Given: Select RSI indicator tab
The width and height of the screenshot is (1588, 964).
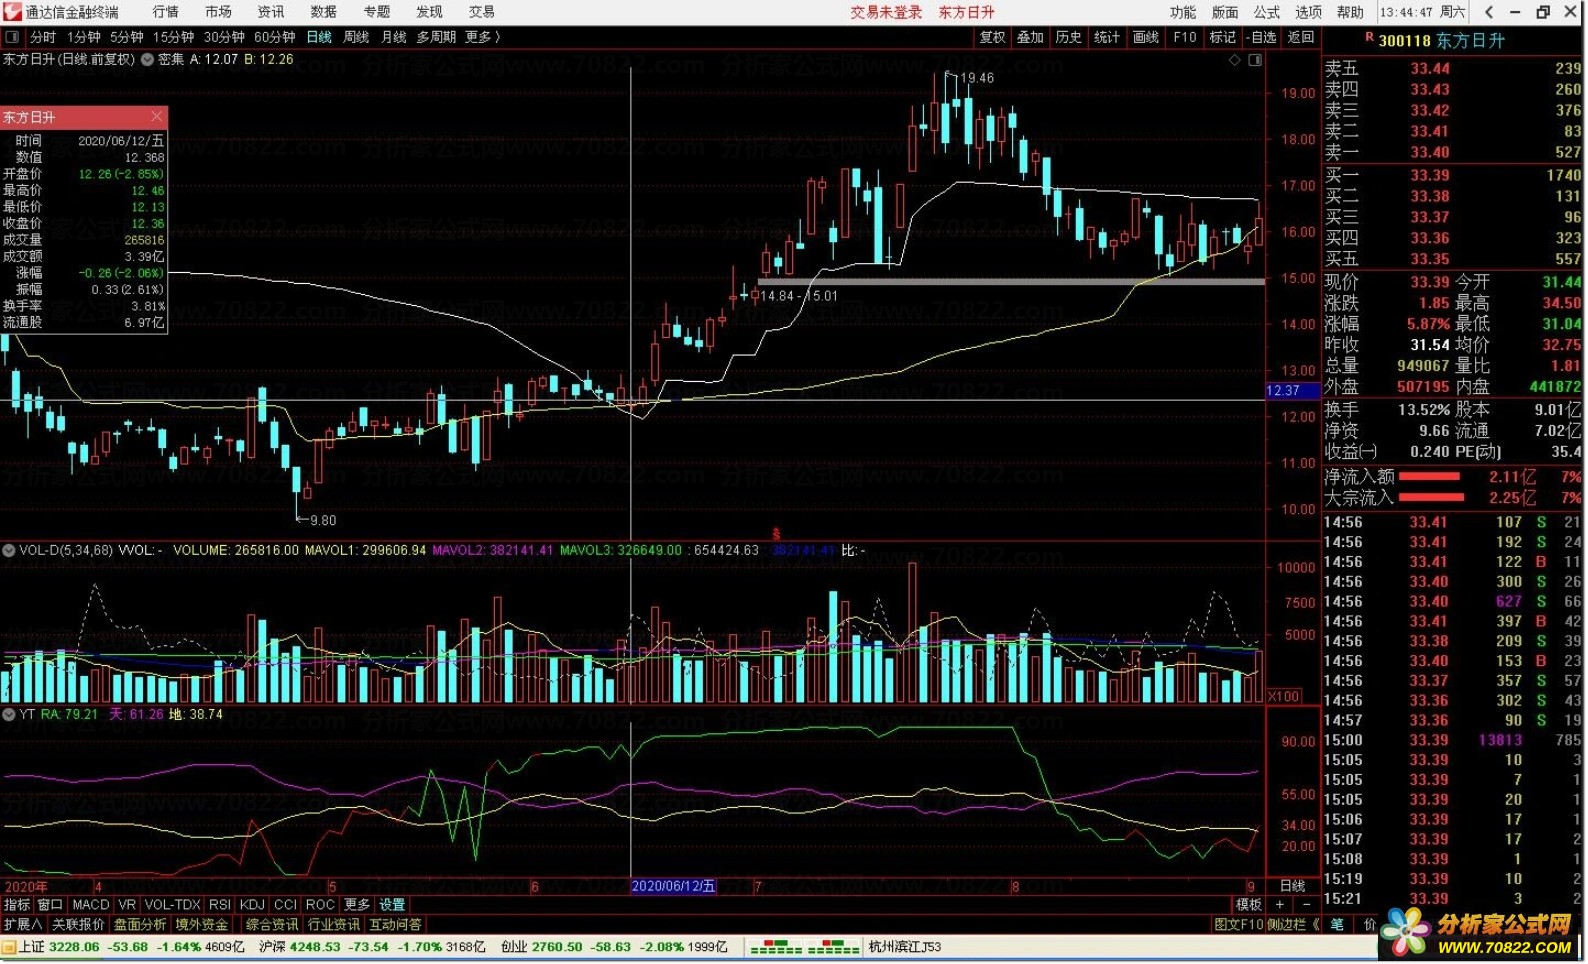Looking at the screenshot, I should click(x=220, y=905).
